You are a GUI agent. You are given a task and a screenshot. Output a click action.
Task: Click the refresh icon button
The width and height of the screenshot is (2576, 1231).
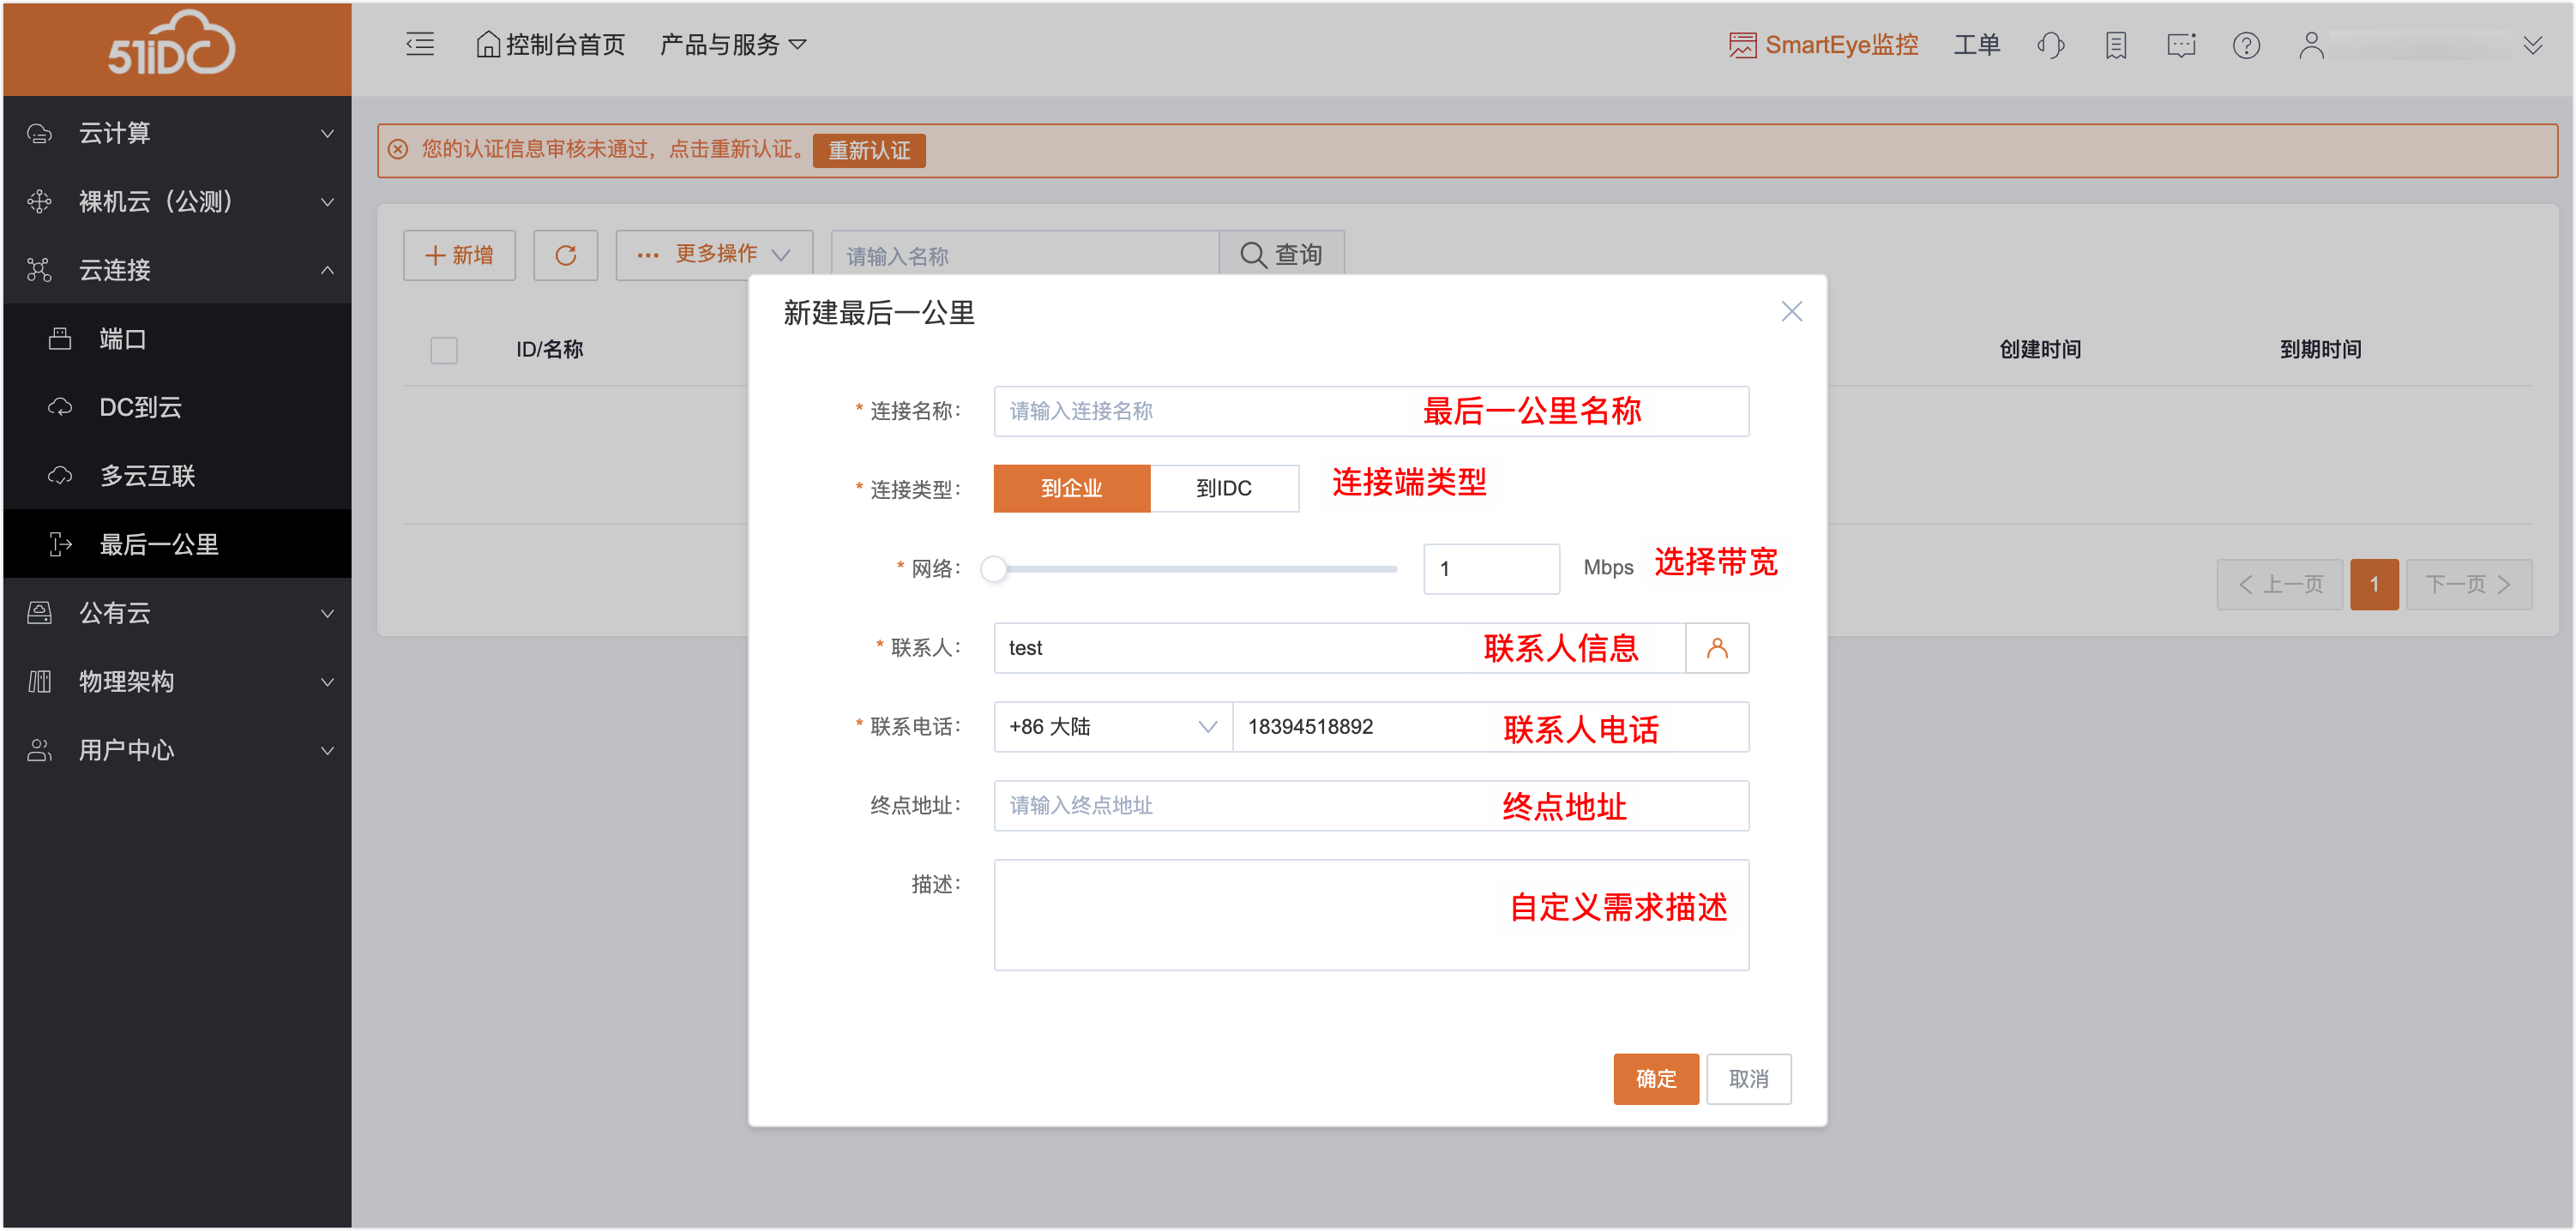point(565,255)
